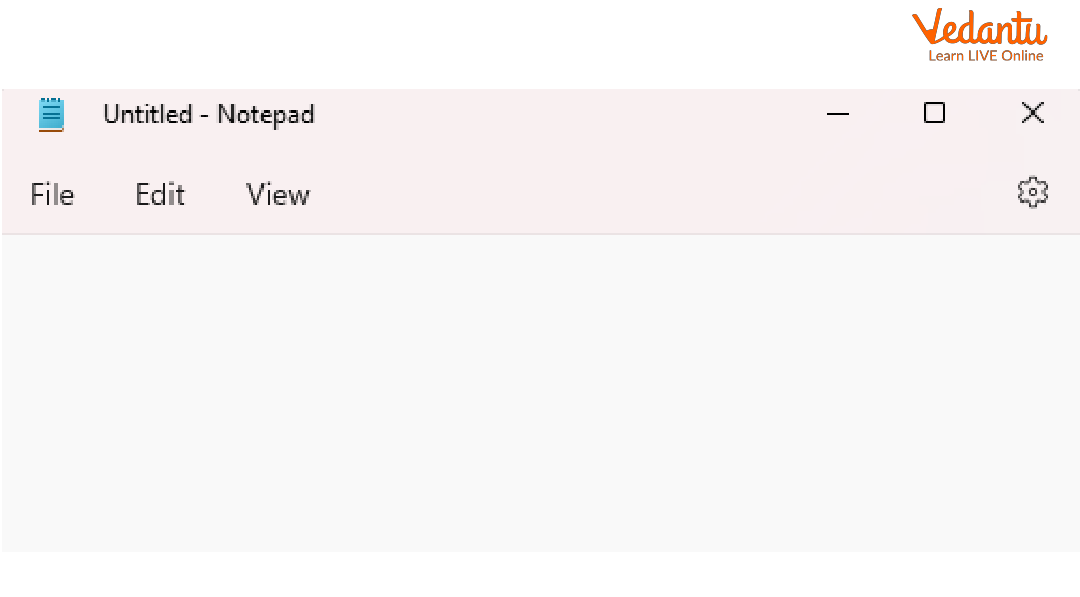Click empty title bar space left of minimize

coord(560,114)
